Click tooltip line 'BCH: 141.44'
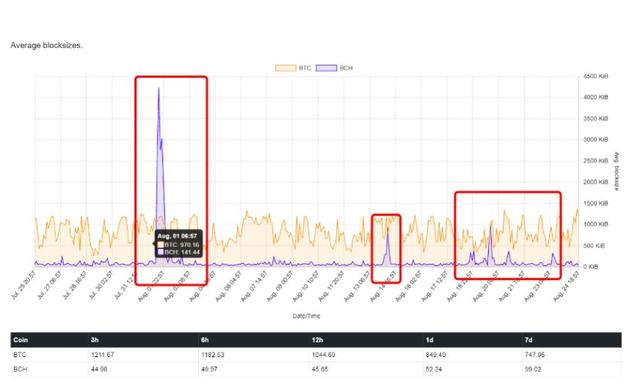The width and height of the screenshot is (640, 388). pyautogui.click(x=179, y=252)
